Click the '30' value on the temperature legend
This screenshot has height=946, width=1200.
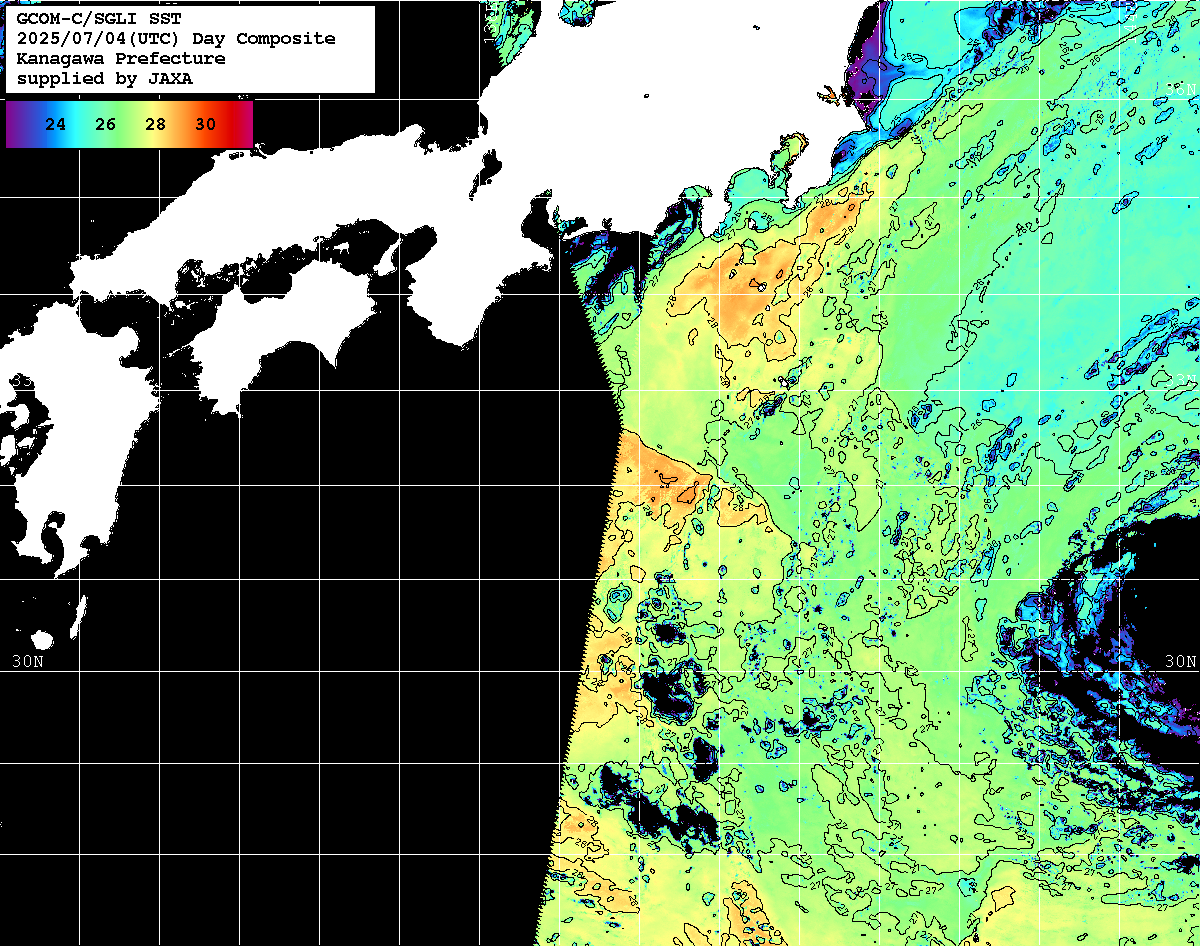[206, 125]
